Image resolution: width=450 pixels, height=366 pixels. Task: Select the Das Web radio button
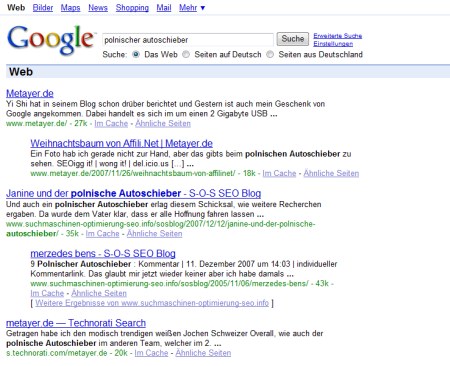tap(136, 54)
